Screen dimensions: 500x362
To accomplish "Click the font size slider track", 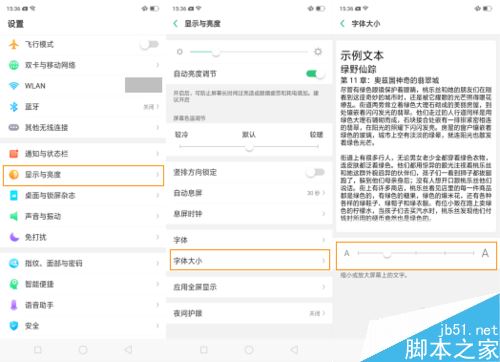I will (x=416, y=253).
